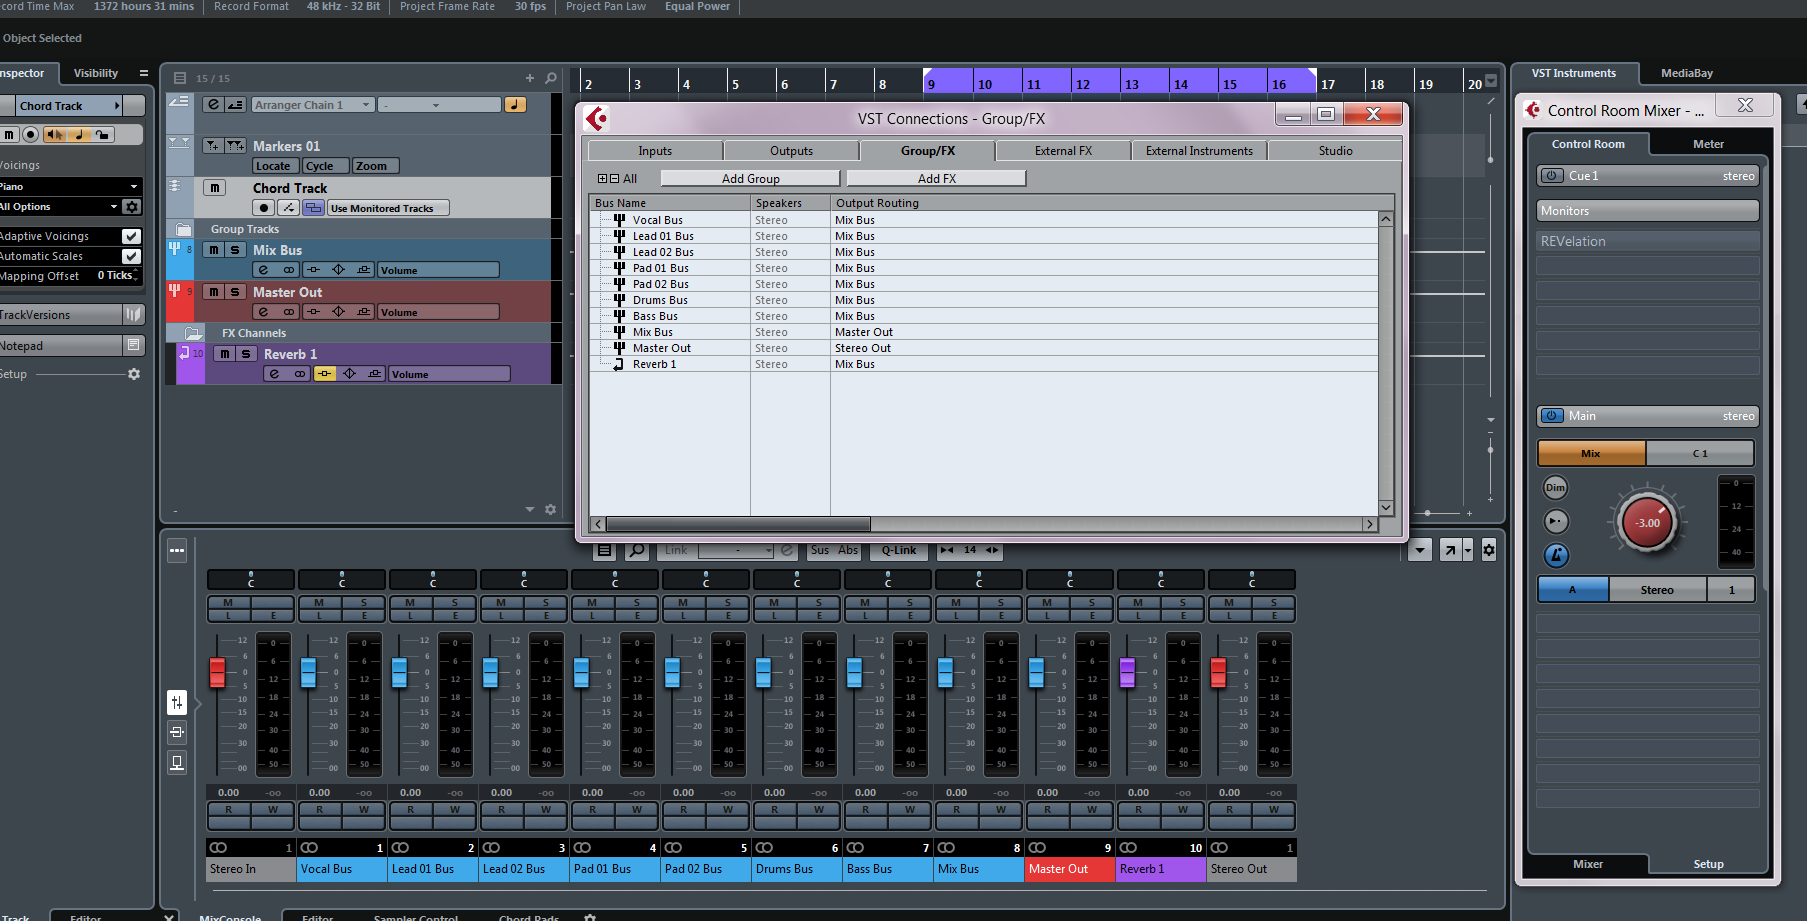Solo the Master Out track
The width and height of the screenshot is (1807, 921).
[235, 292]
